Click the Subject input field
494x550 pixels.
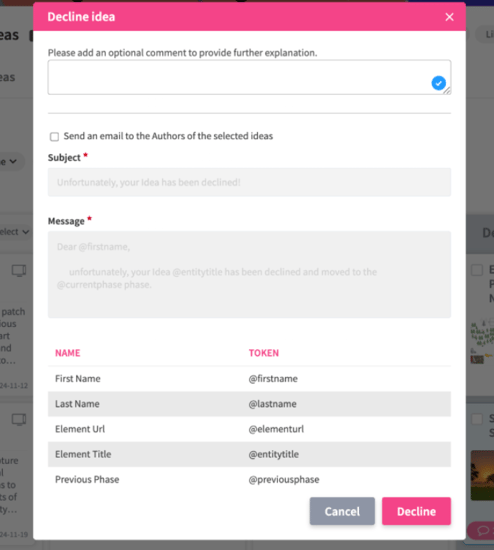pos(249,182)
